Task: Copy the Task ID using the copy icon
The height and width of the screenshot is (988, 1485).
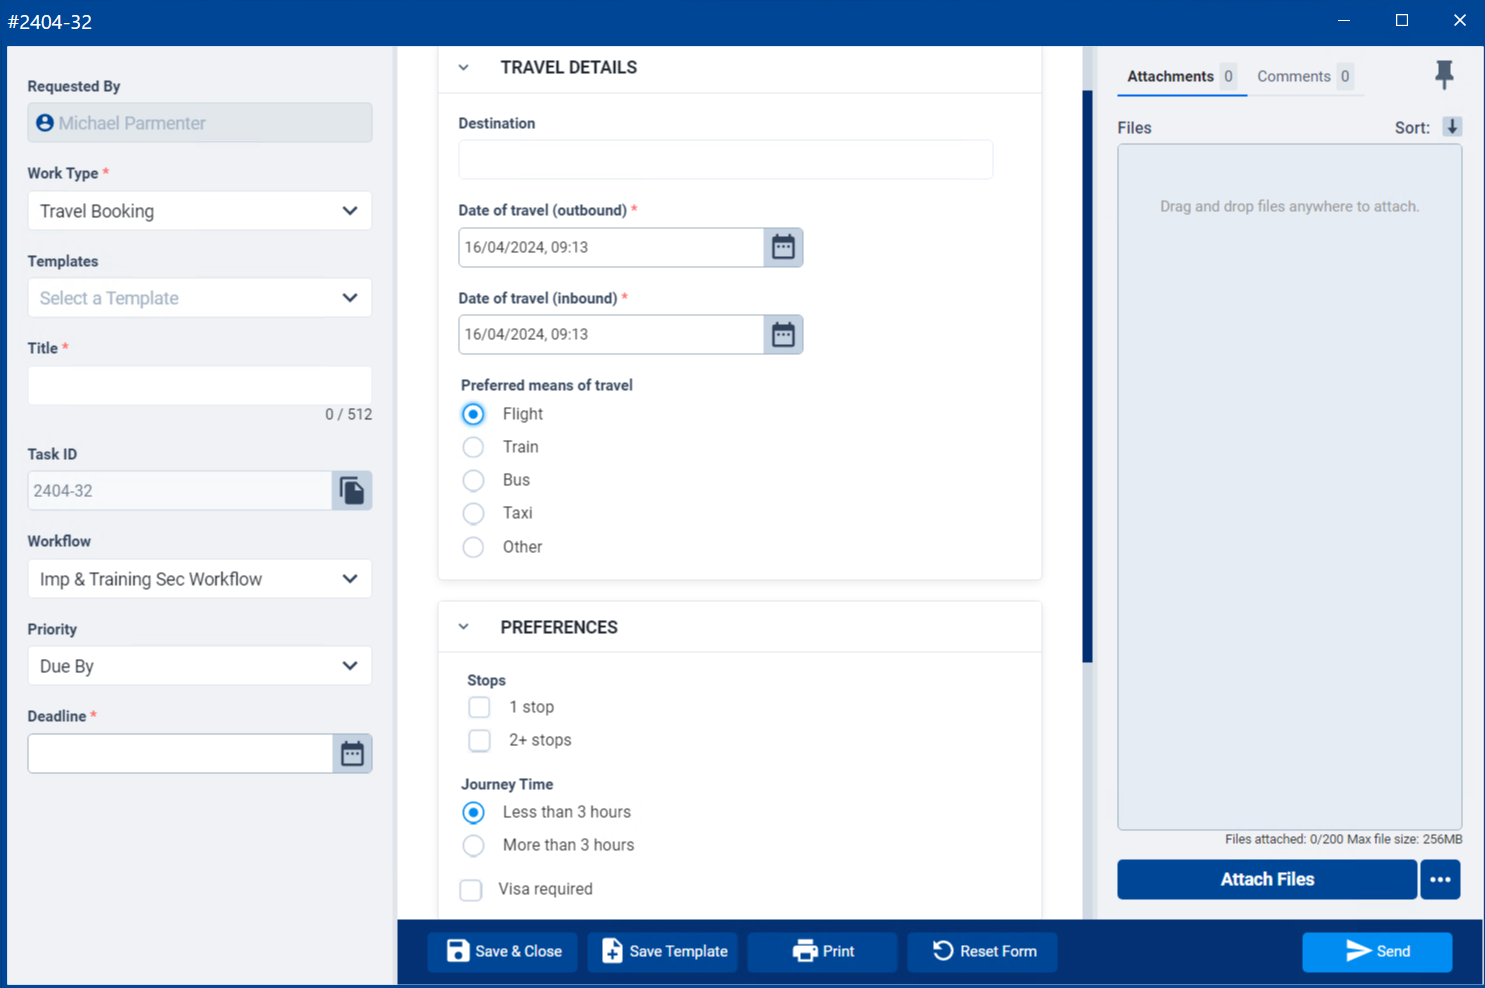Action: (x=351, y=490)
